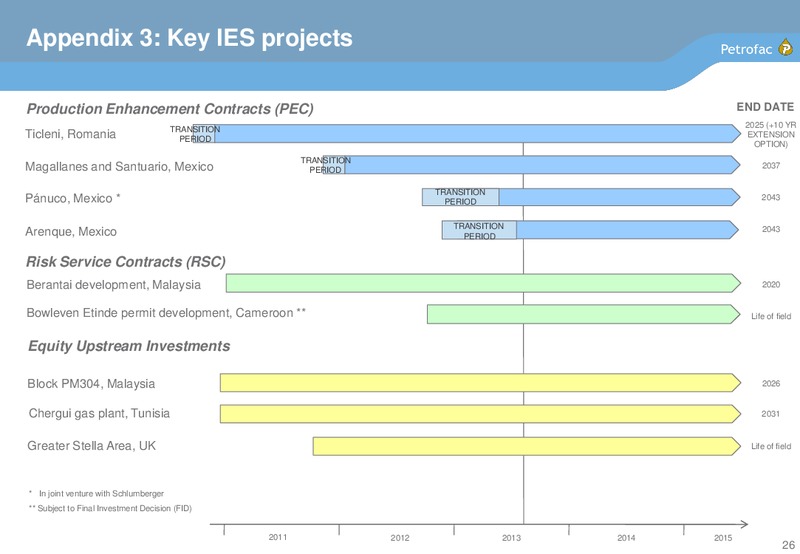This screenshot has height=554, width=800.
Task: Click the '2037' end date for Magallanes
Action: [x=771, y=166]
